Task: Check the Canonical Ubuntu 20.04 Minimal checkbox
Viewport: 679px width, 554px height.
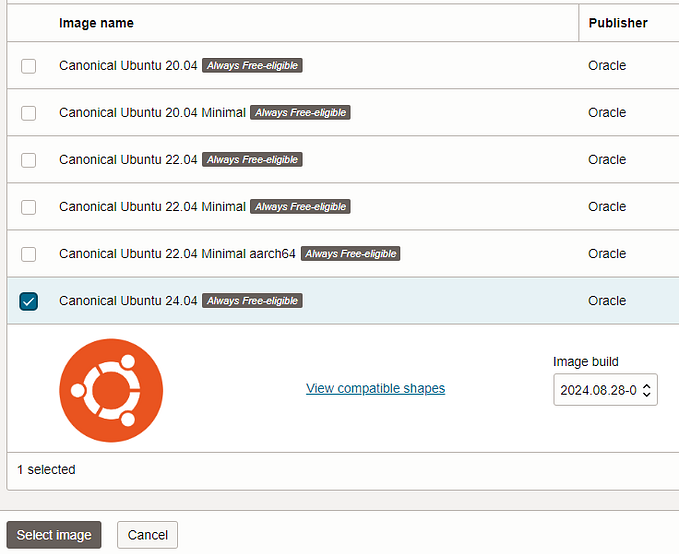Action: (29, 113)
